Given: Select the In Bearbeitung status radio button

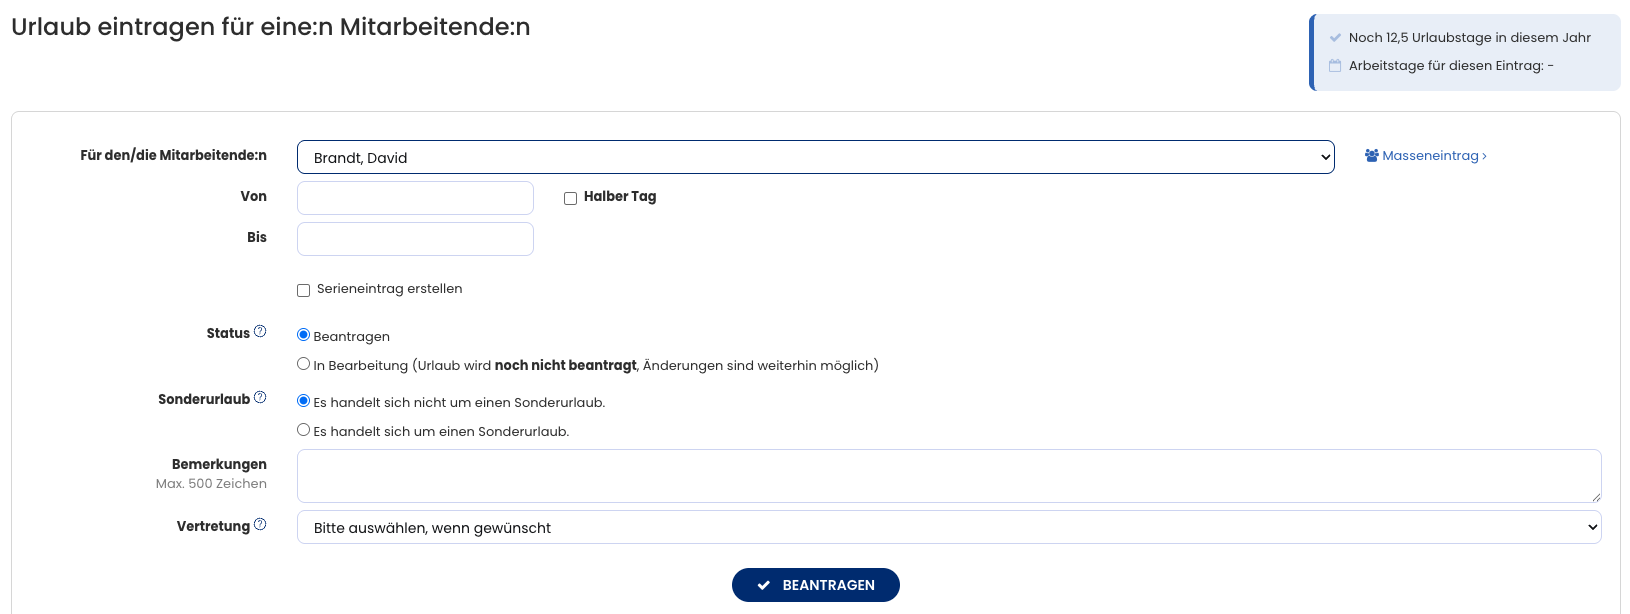Looking at the screenshot, I should pos(303,364).
